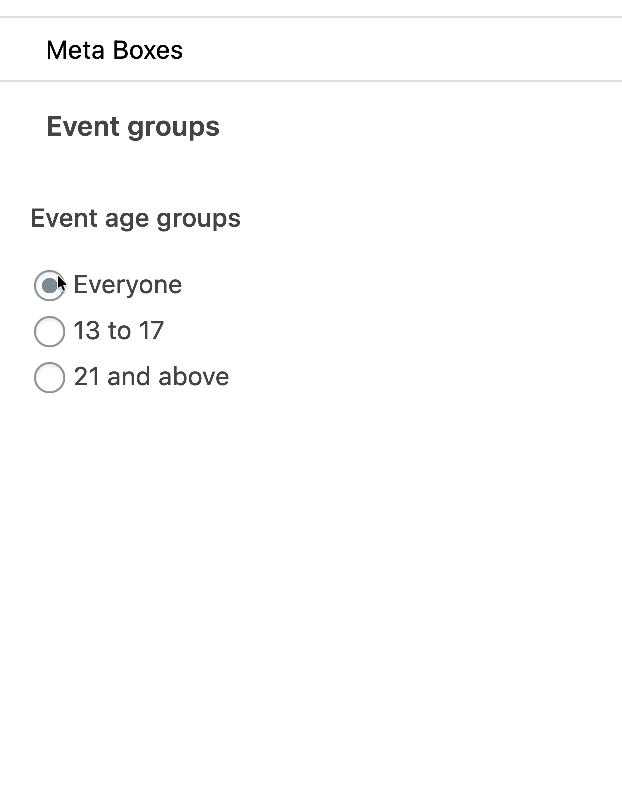622x796 pixels.
Task: Set event age group to 21 and above
Action: click(49, 378)
